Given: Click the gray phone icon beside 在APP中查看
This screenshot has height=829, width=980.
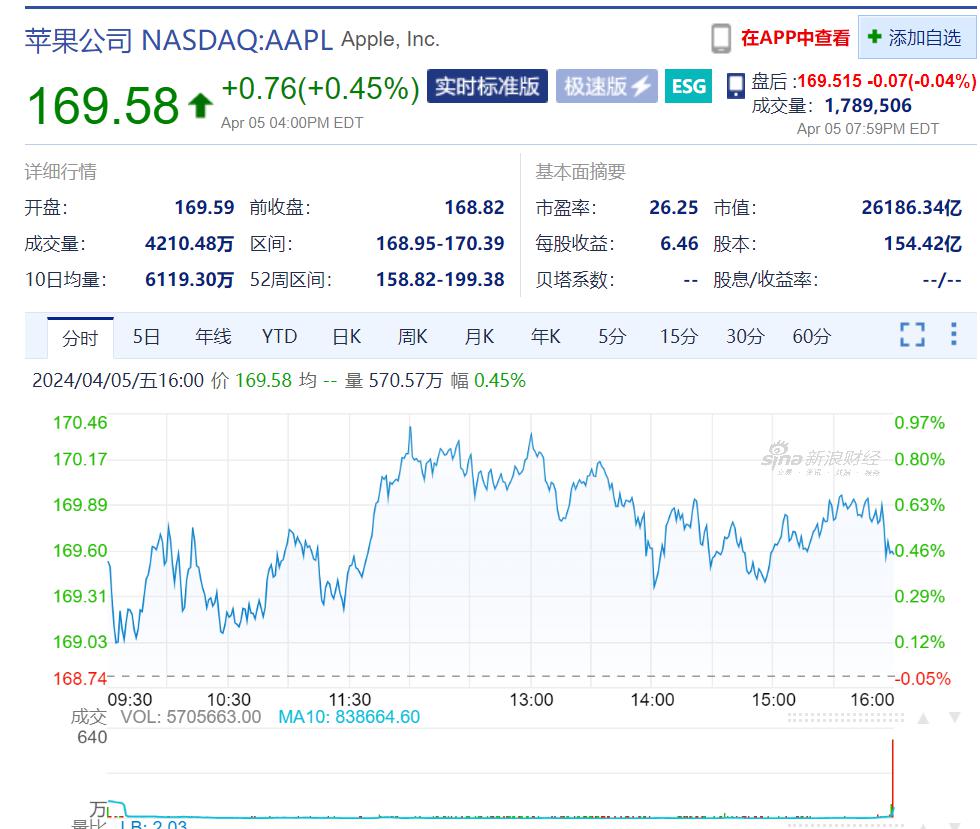Looking at the screenshot, I should [721, 38].
